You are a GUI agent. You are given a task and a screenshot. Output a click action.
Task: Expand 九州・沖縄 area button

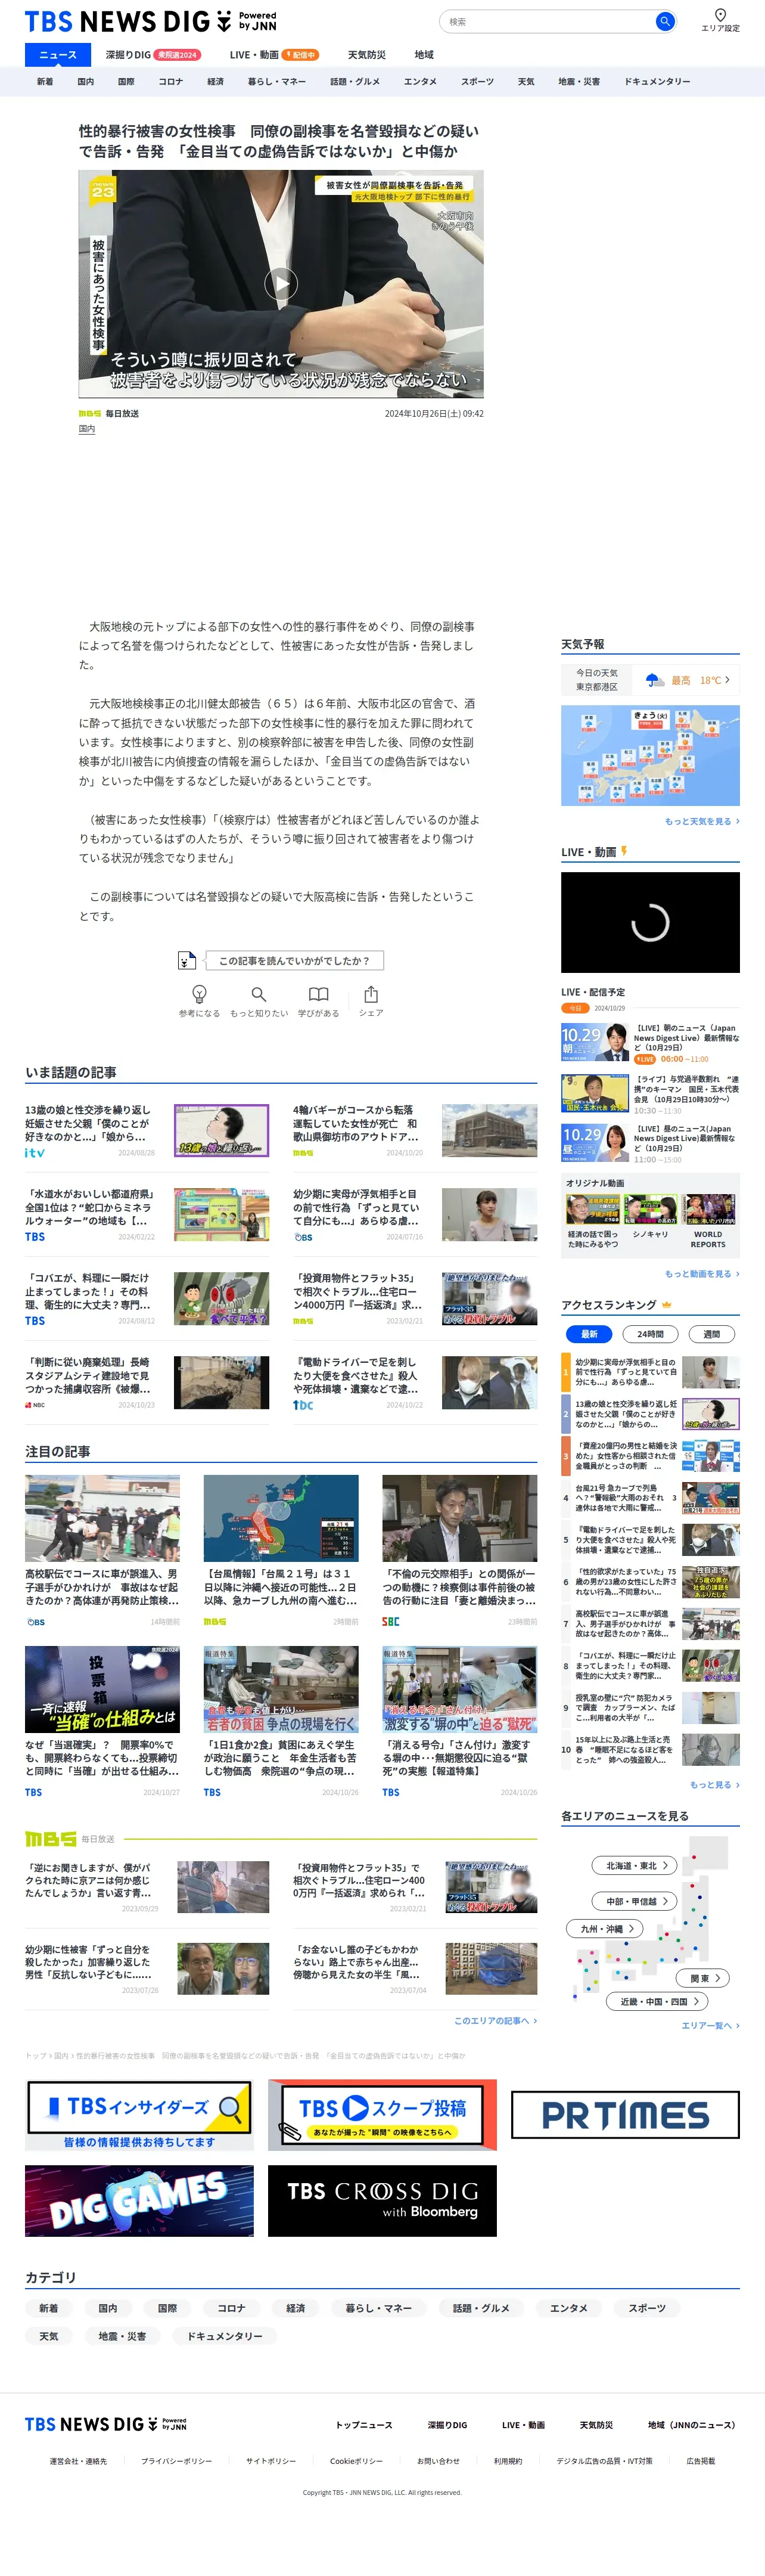(x=605, y=1929)
